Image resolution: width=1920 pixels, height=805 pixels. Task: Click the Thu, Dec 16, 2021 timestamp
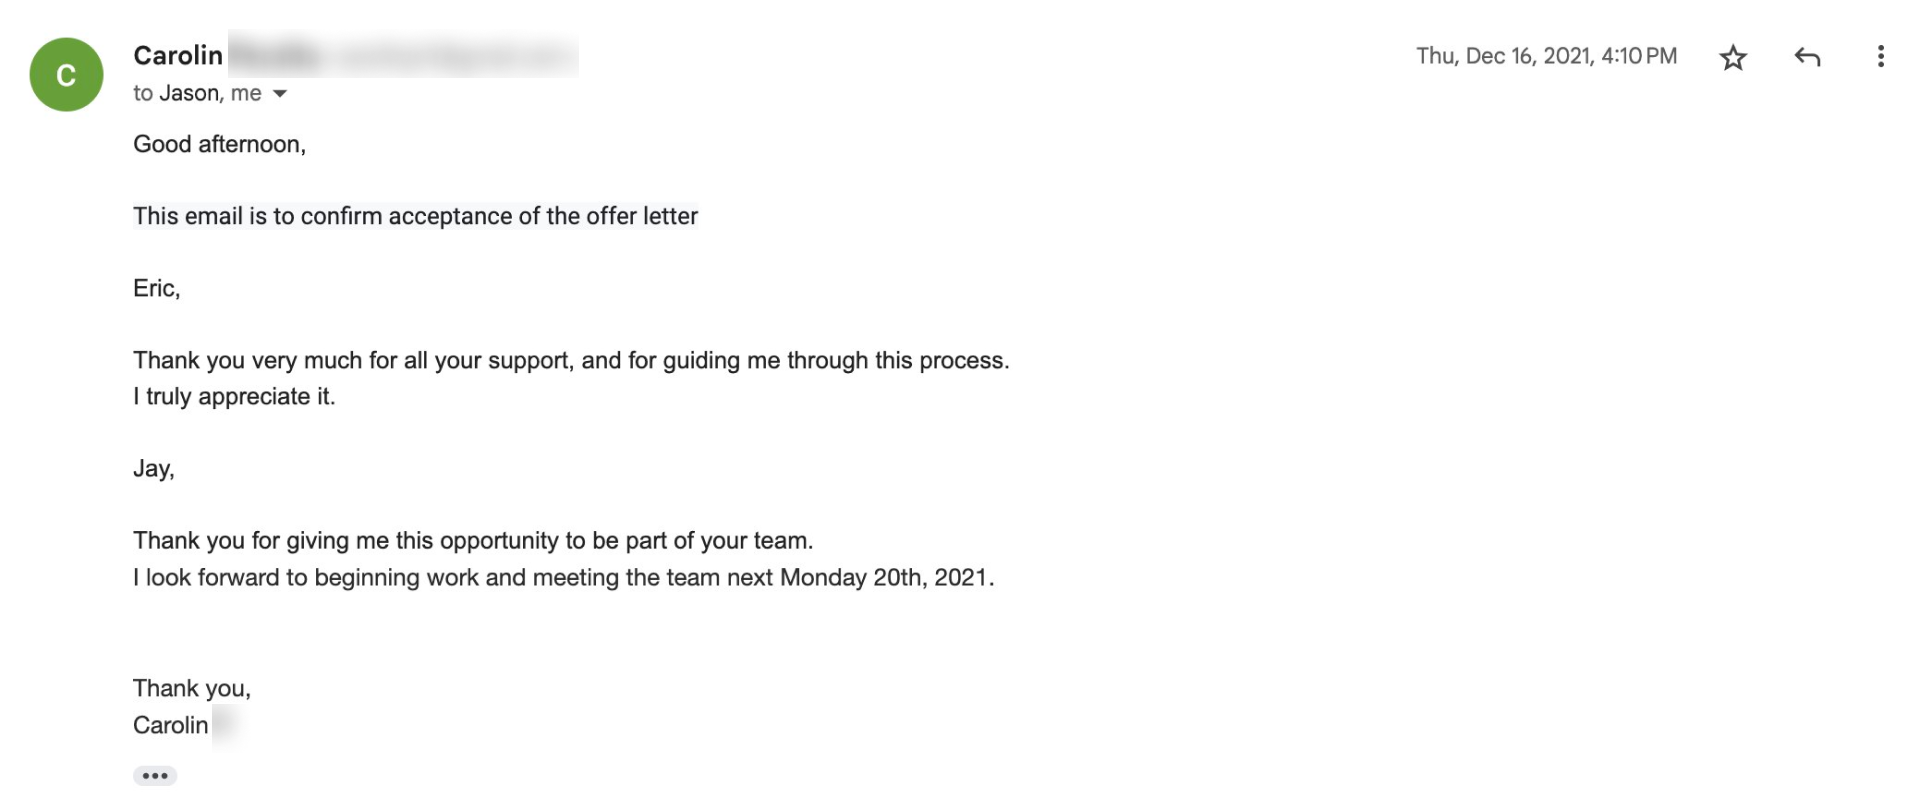point(1546,56)
